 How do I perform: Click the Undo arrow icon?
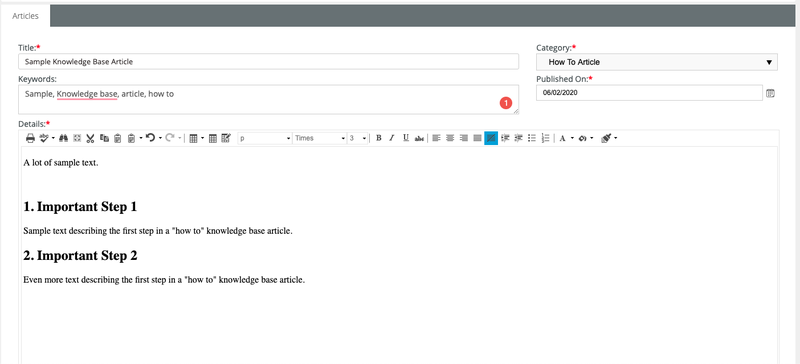(150, 138)
